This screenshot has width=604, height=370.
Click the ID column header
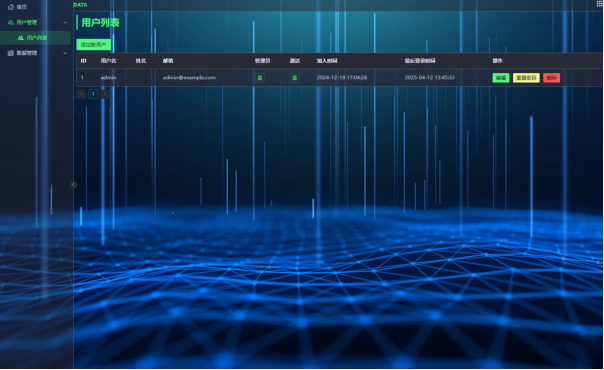click(x=83, y=61)
